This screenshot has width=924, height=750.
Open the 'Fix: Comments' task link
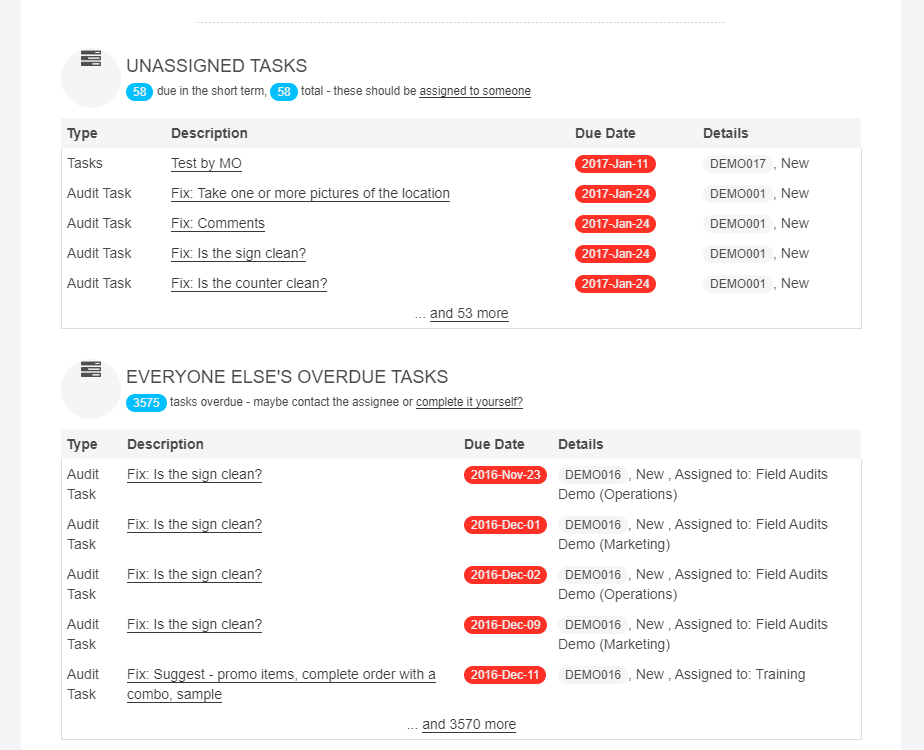point(217,223)
